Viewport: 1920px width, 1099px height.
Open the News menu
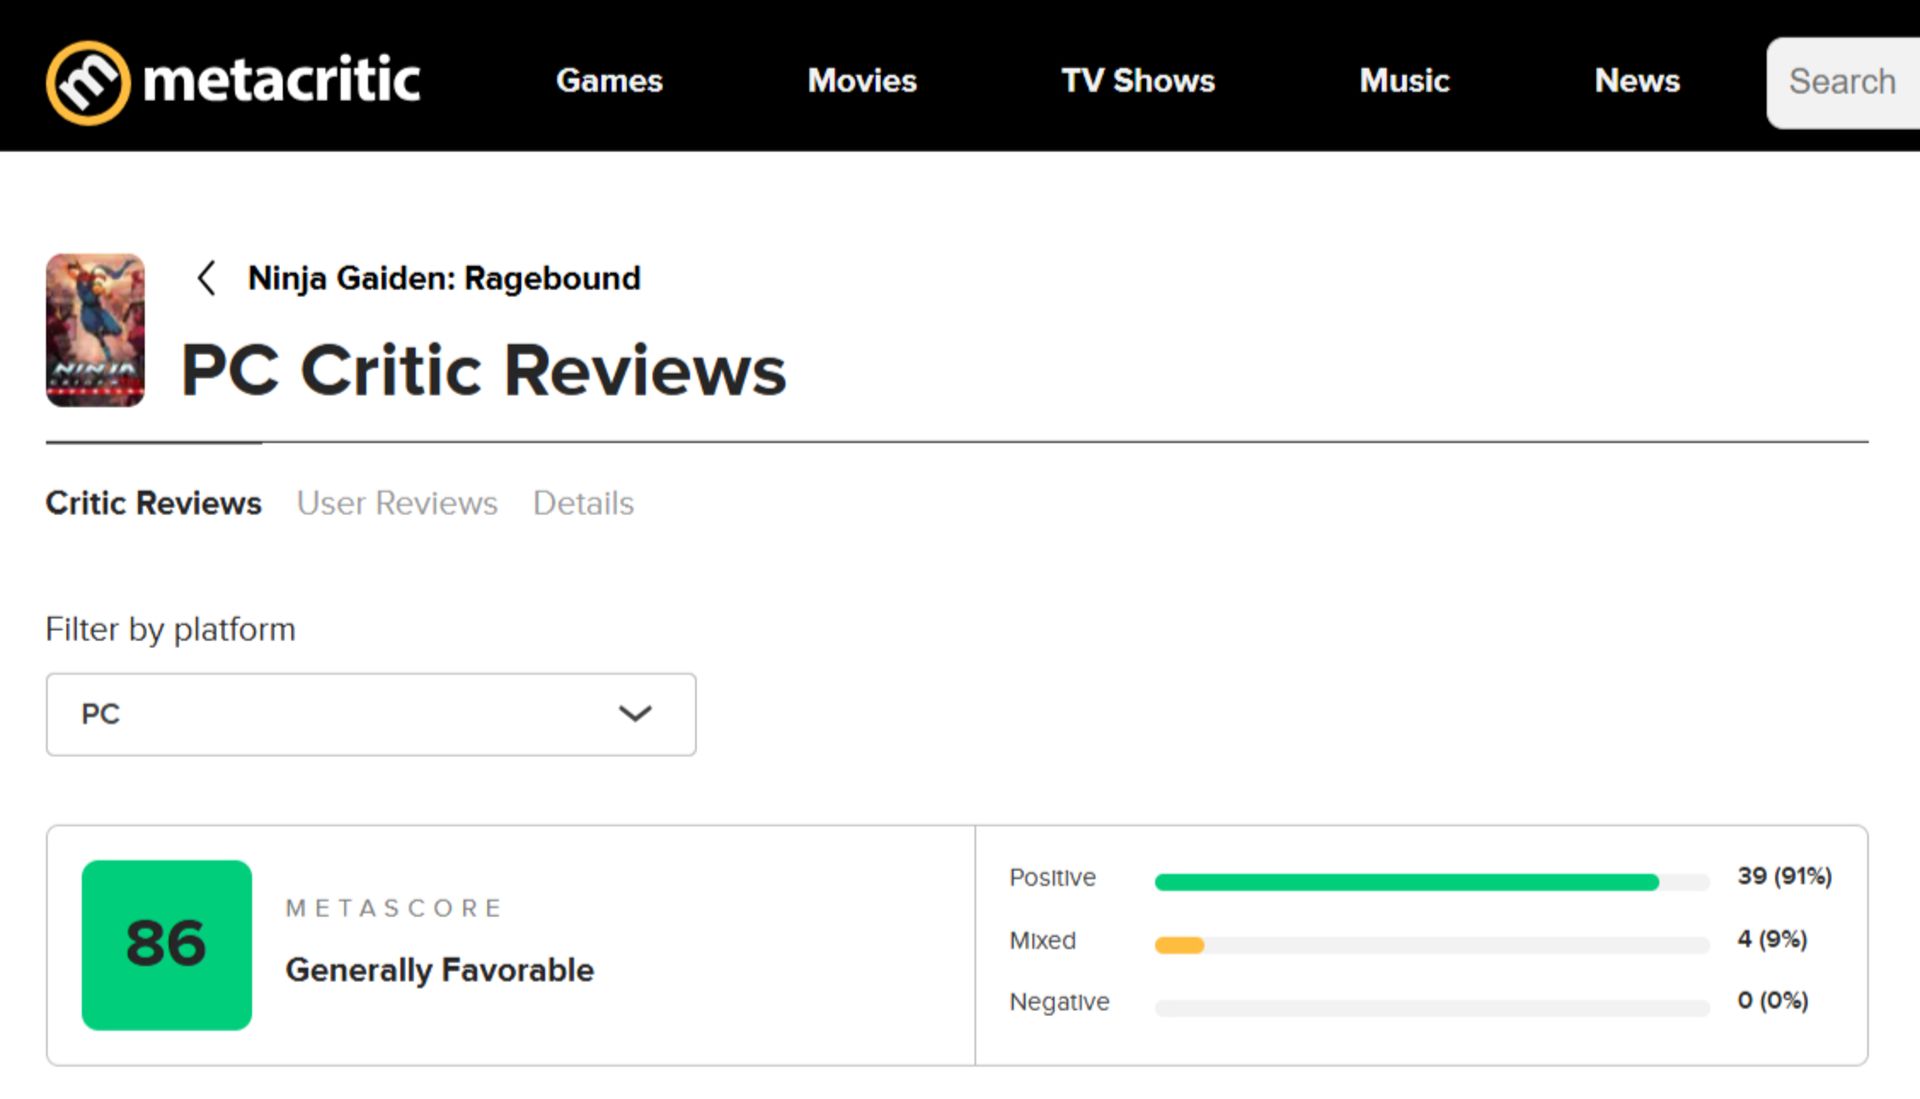coord(1637,81)
